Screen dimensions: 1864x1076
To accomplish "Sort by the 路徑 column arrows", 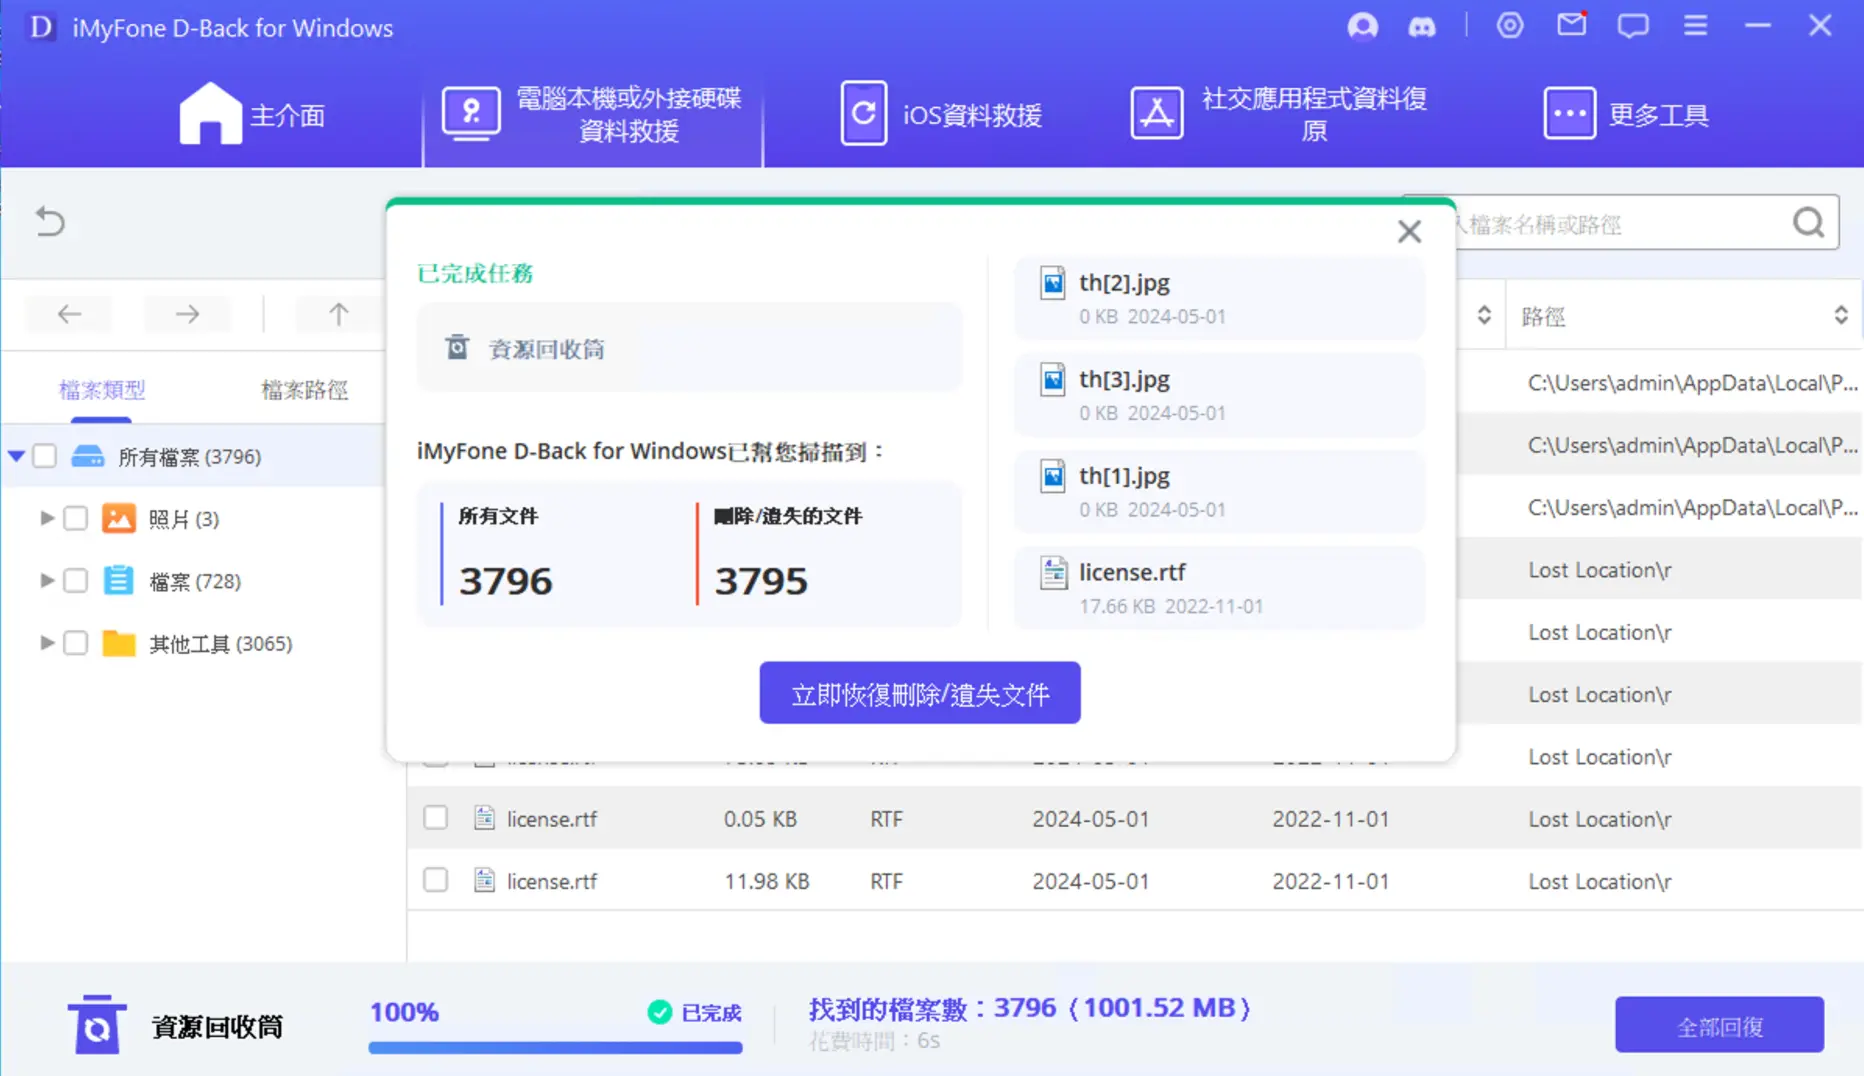I will (x=1840, y=316).
